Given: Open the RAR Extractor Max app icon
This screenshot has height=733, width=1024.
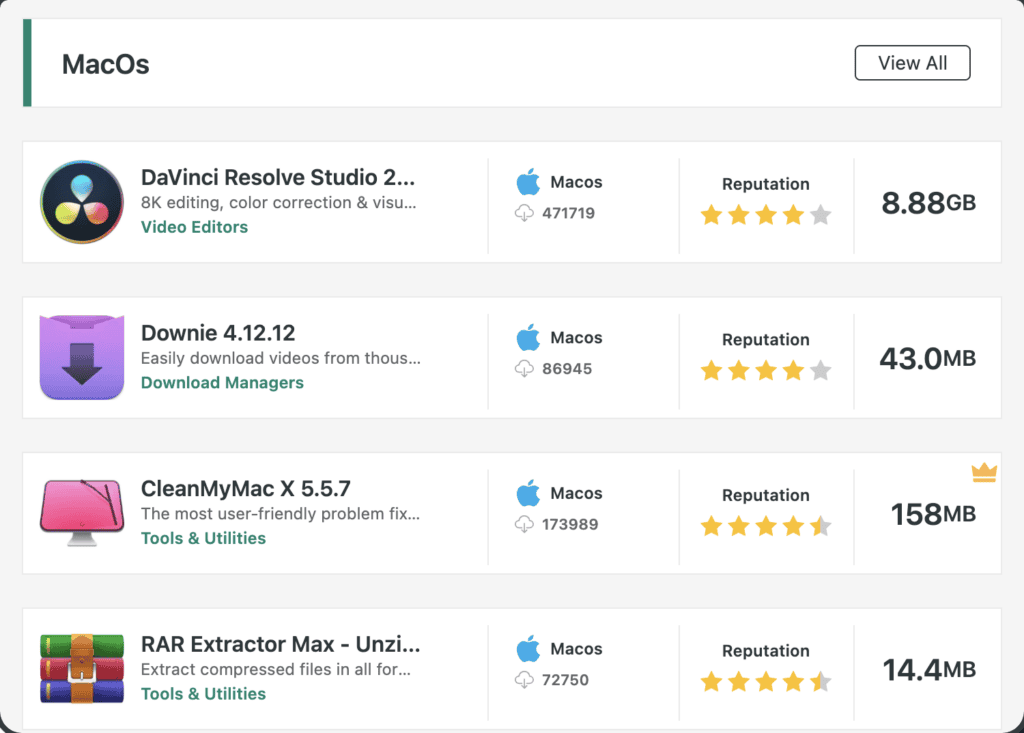Looking at the screenshot, I should tap(82, 668).
